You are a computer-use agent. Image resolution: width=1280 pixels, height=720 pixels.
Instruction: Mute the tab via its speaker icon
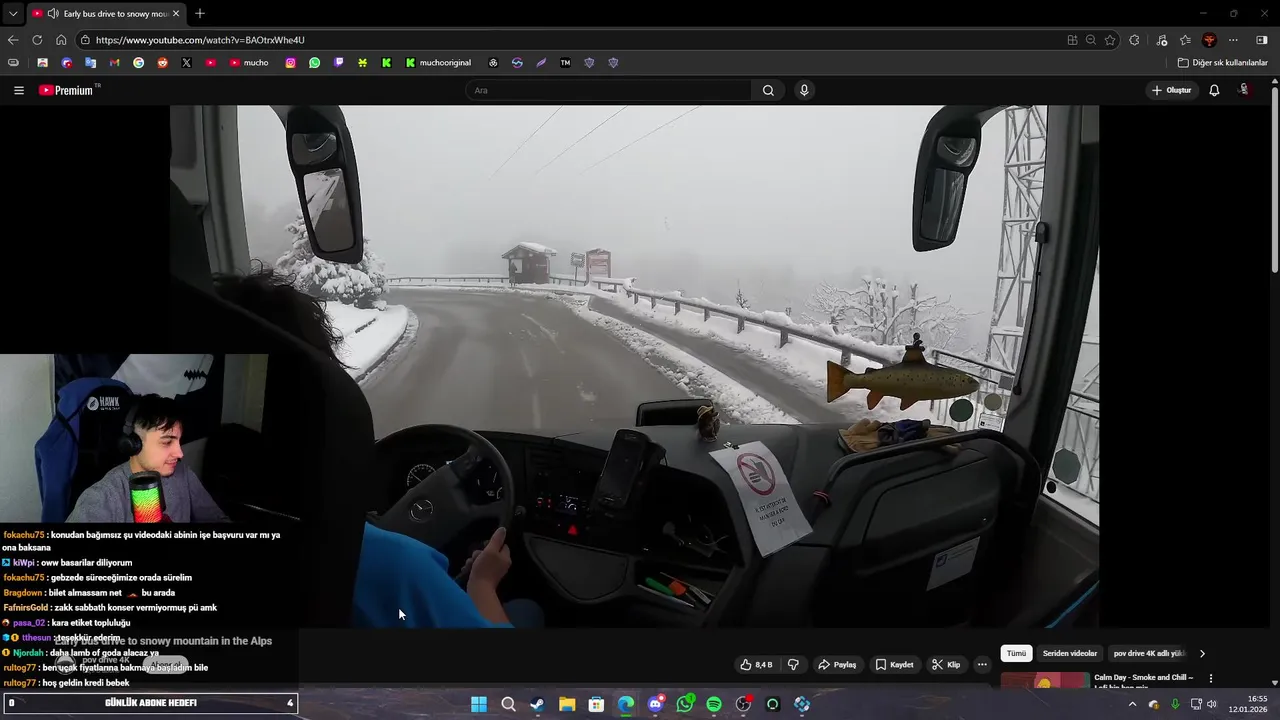(52, 13)
